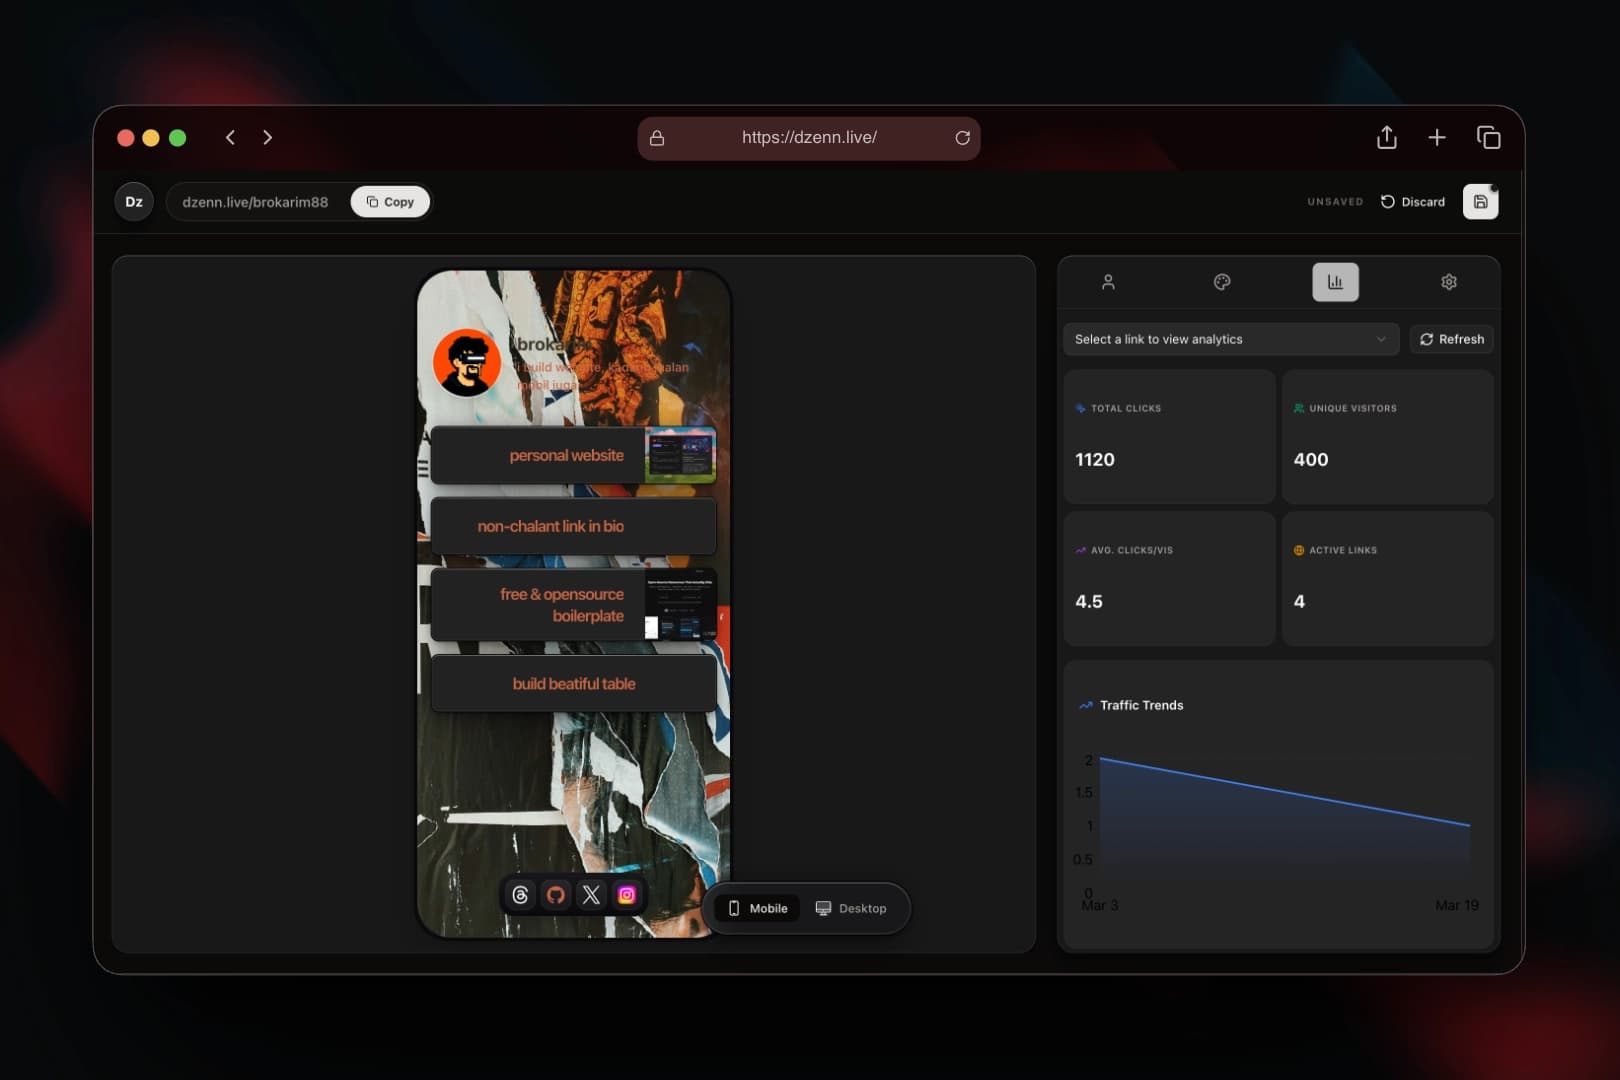The image size is (1620, 1080).
Task: Click the Active Links globe icon
Action: (1299, 550)
